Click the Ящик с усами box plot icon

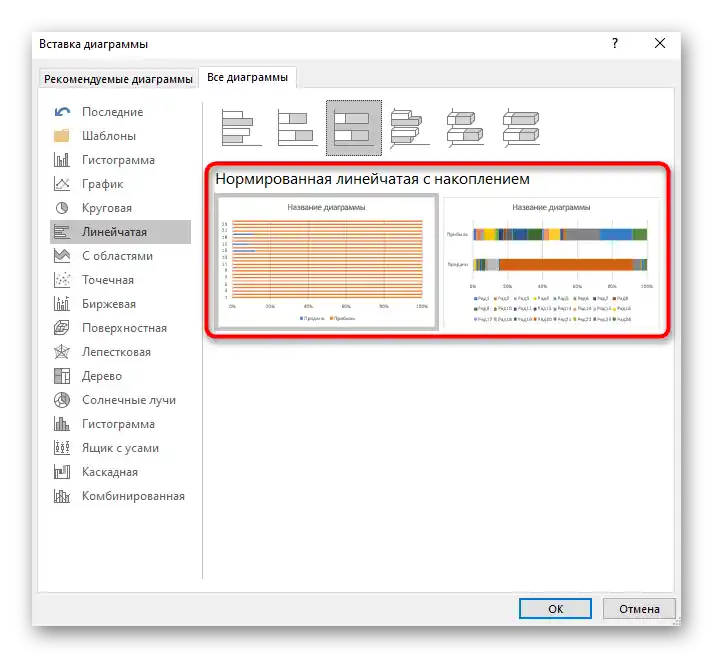point(62,448)
